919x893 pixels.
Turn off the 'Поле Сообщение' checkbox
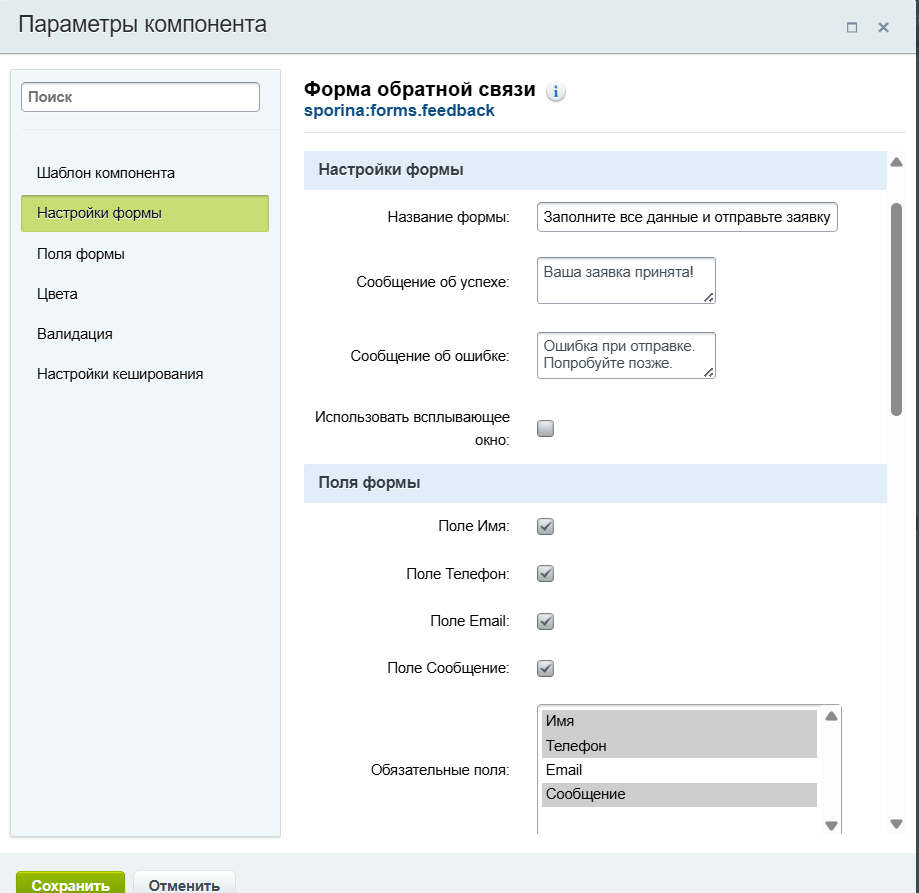[x=545, y=668]
